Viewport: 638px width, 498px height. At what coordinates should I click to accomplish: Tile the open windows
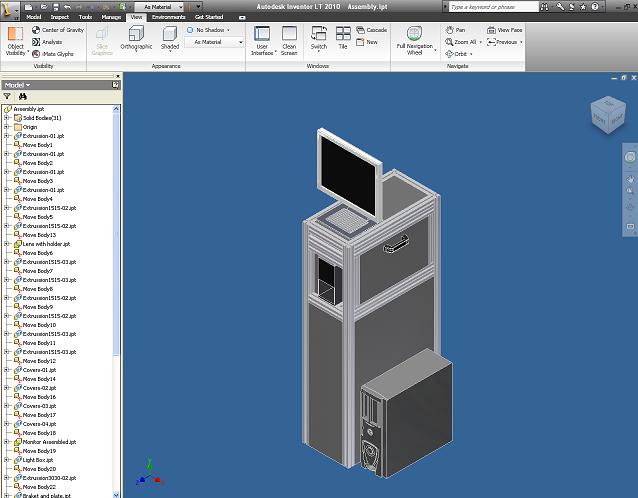(x=343, y=38)
